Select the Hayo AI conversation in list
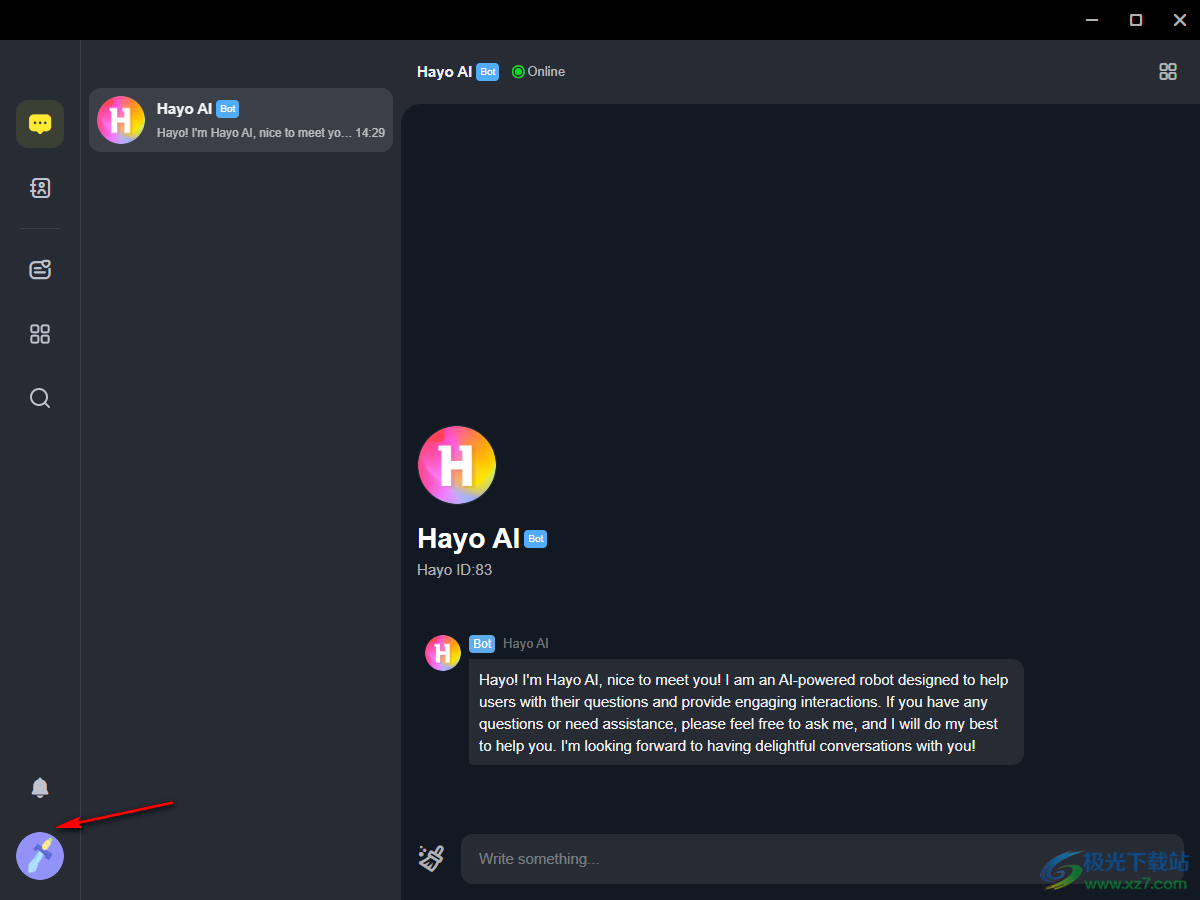 (x=241, y=120)
